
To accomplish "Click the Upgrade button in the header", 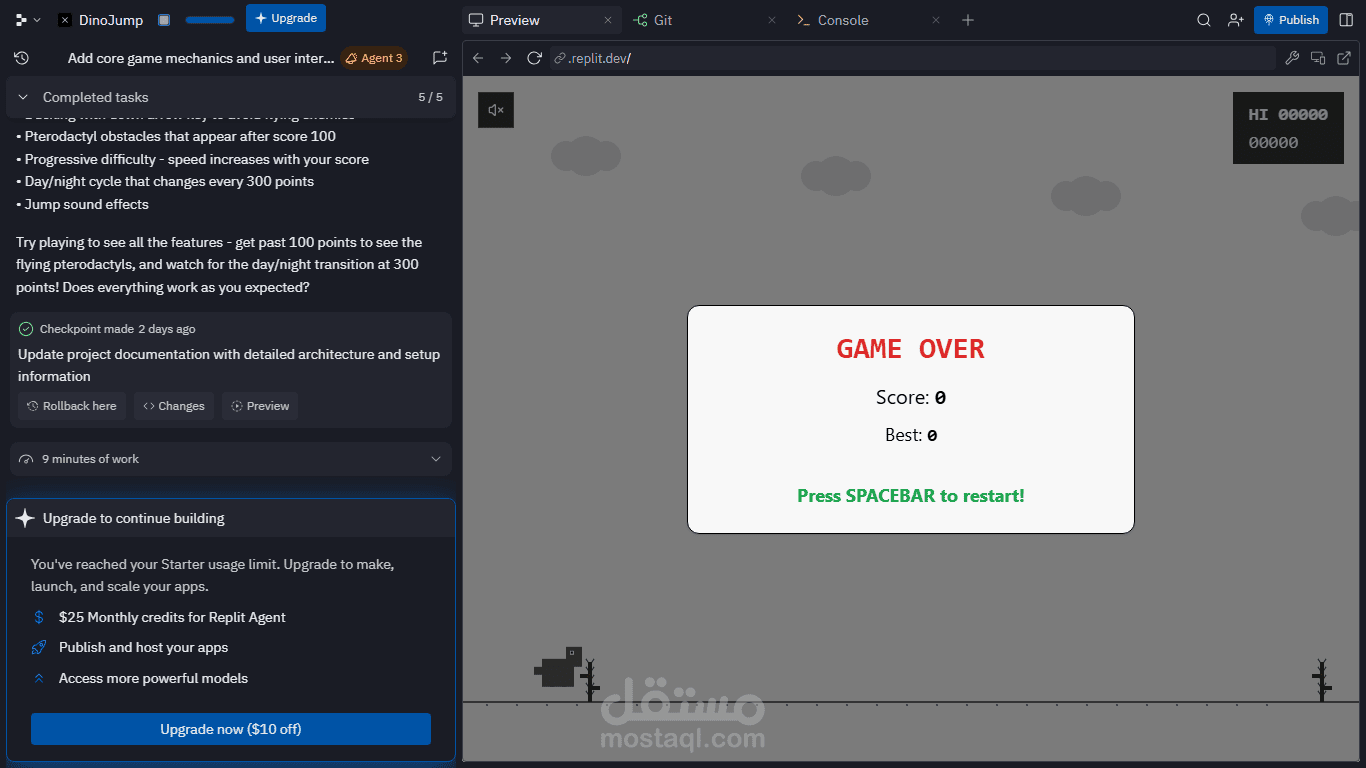I will click(x=286, y=18).
